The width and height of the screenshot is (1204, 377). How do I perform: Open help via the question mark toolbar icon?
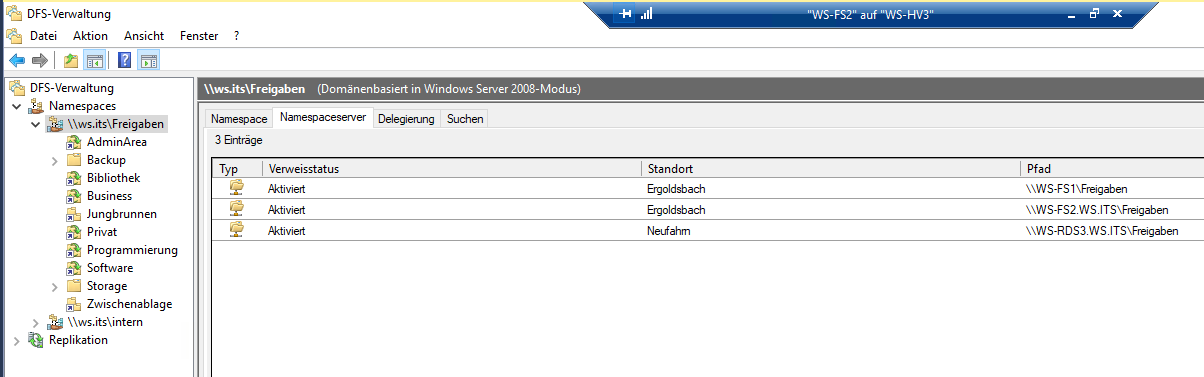125,60
